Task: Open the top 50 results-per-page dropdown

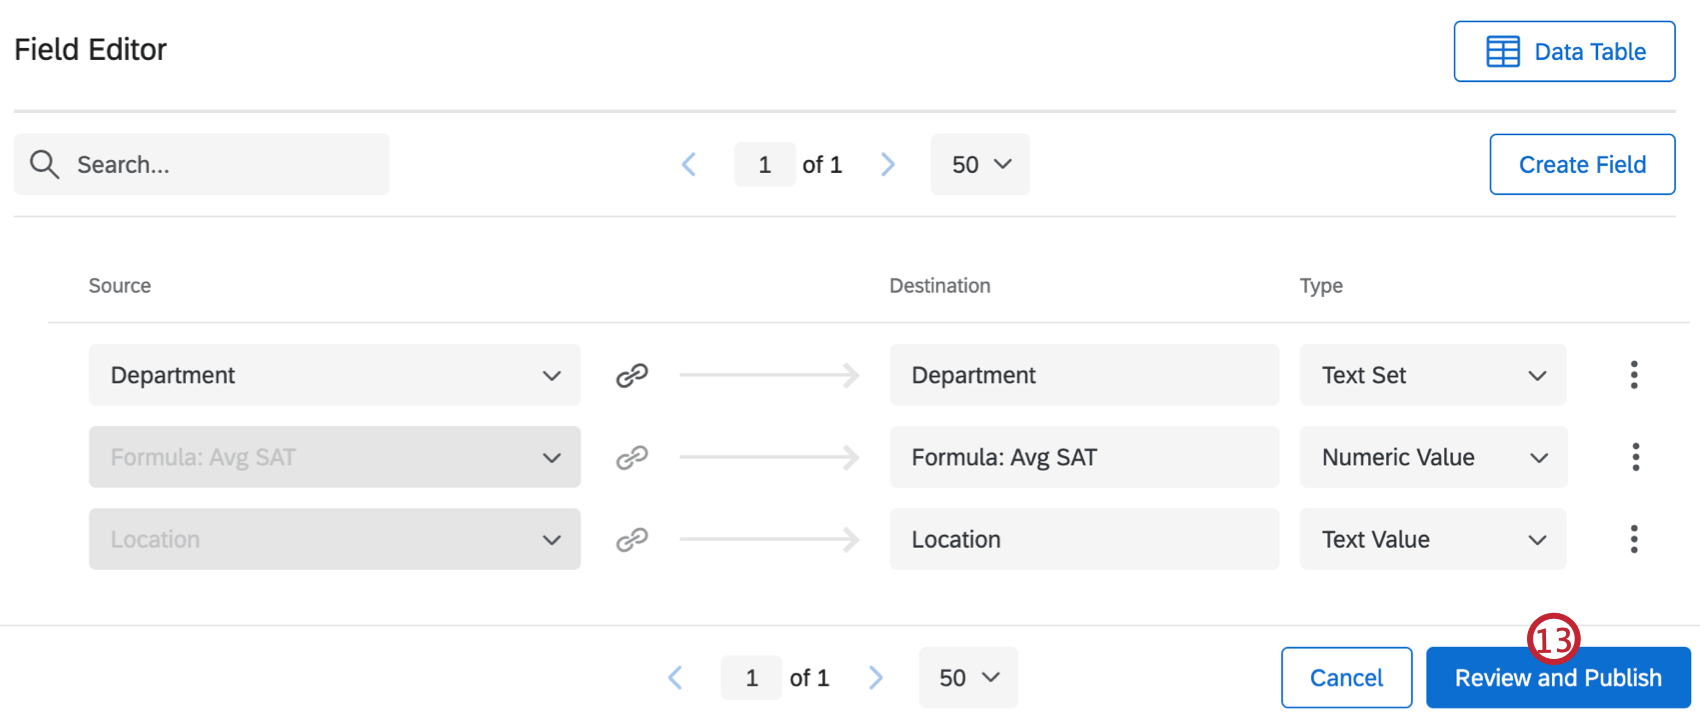Action: (980, 164)
